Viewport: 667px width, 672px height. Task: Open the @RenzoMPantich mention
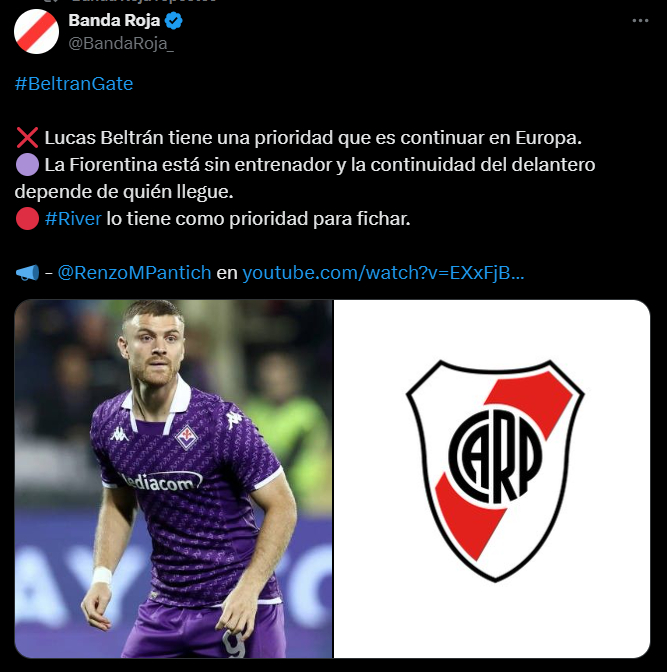click(x=134, y=273)
